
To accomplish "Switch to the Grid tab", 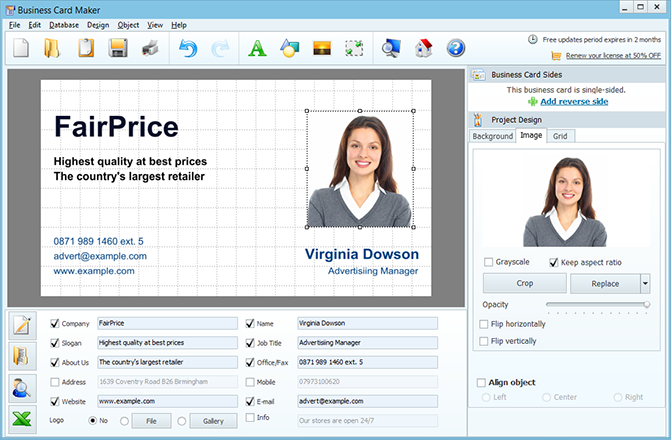I will (560, 136).
